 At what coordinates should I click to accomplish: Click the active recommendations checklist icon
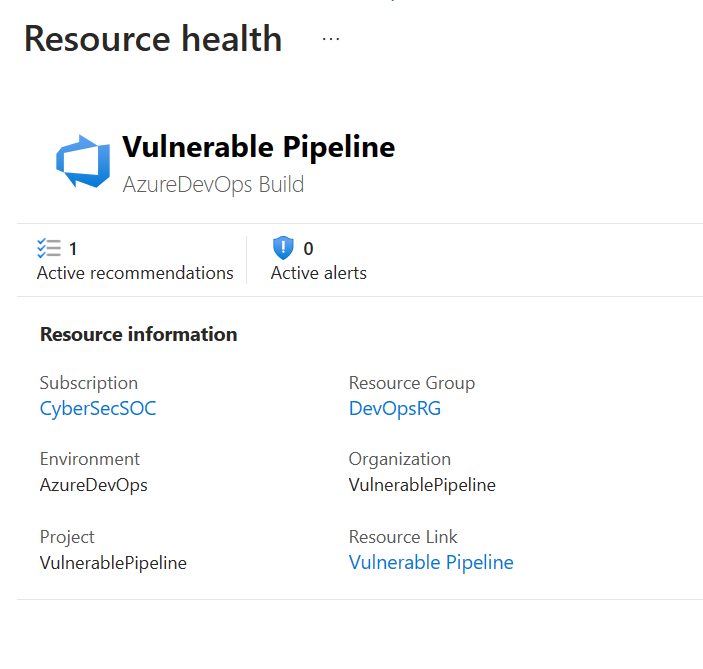tap(49, 248)
